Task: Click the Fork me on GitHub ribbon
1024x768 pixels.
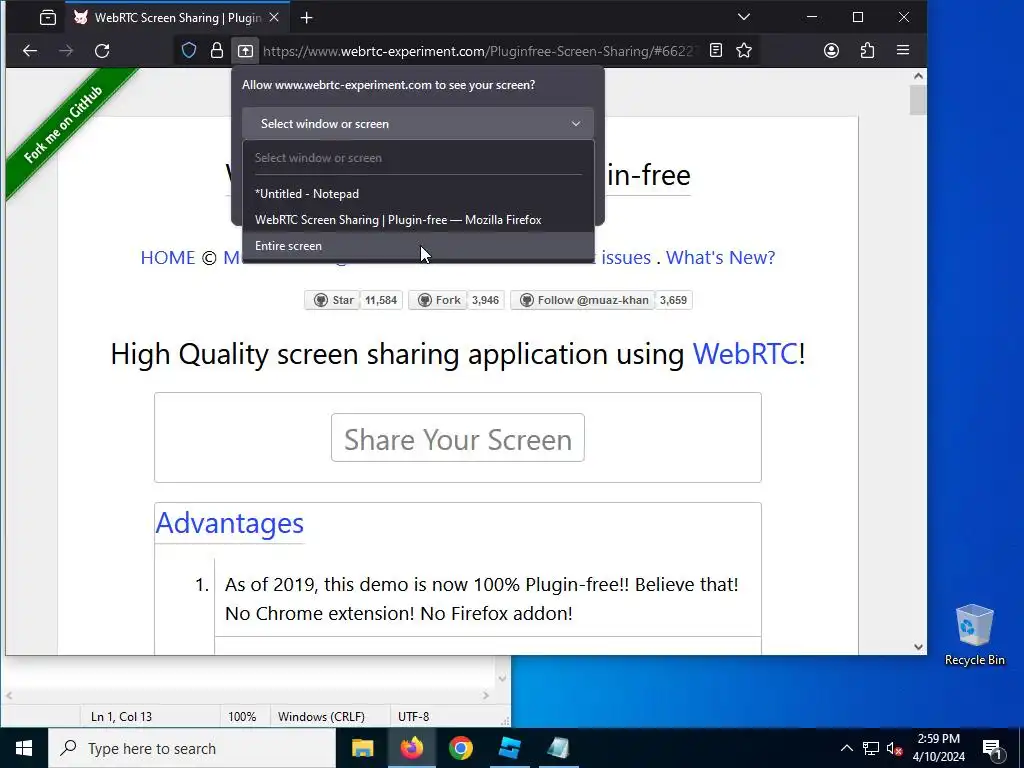Action: point(64,124)
